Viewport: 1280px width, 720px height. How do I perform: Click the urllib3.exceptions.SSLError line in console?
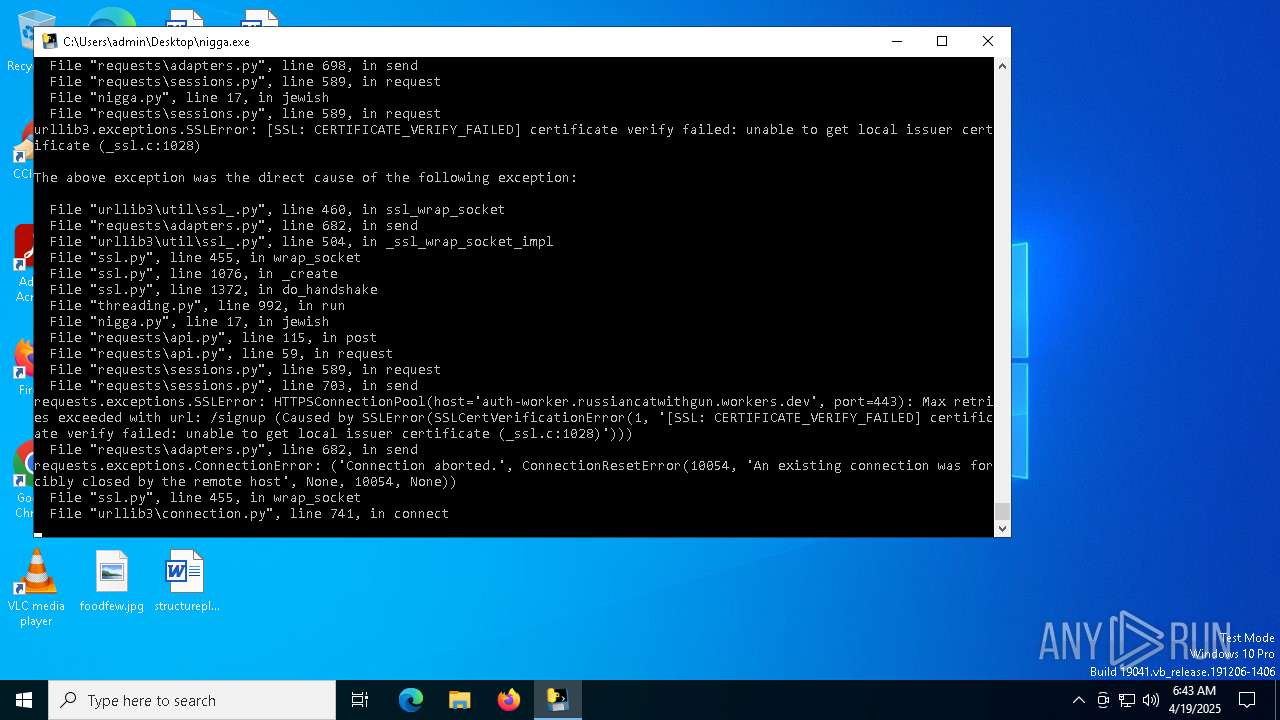[514, 138]
